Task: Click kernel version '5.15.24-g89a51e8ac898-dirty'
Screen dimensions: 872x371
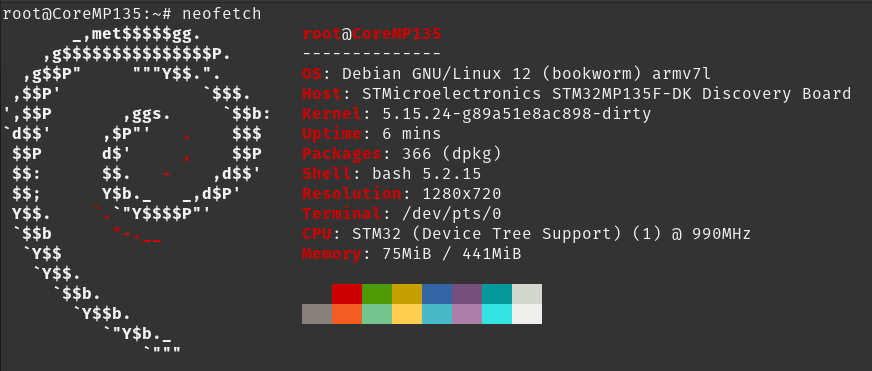Action: pyautogui.click(x=516, y=114)
